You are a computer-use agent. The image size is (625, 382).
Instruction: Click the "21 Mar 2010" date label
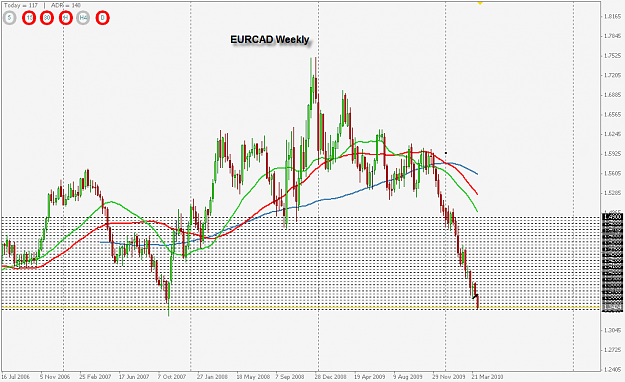click(487, 376)
